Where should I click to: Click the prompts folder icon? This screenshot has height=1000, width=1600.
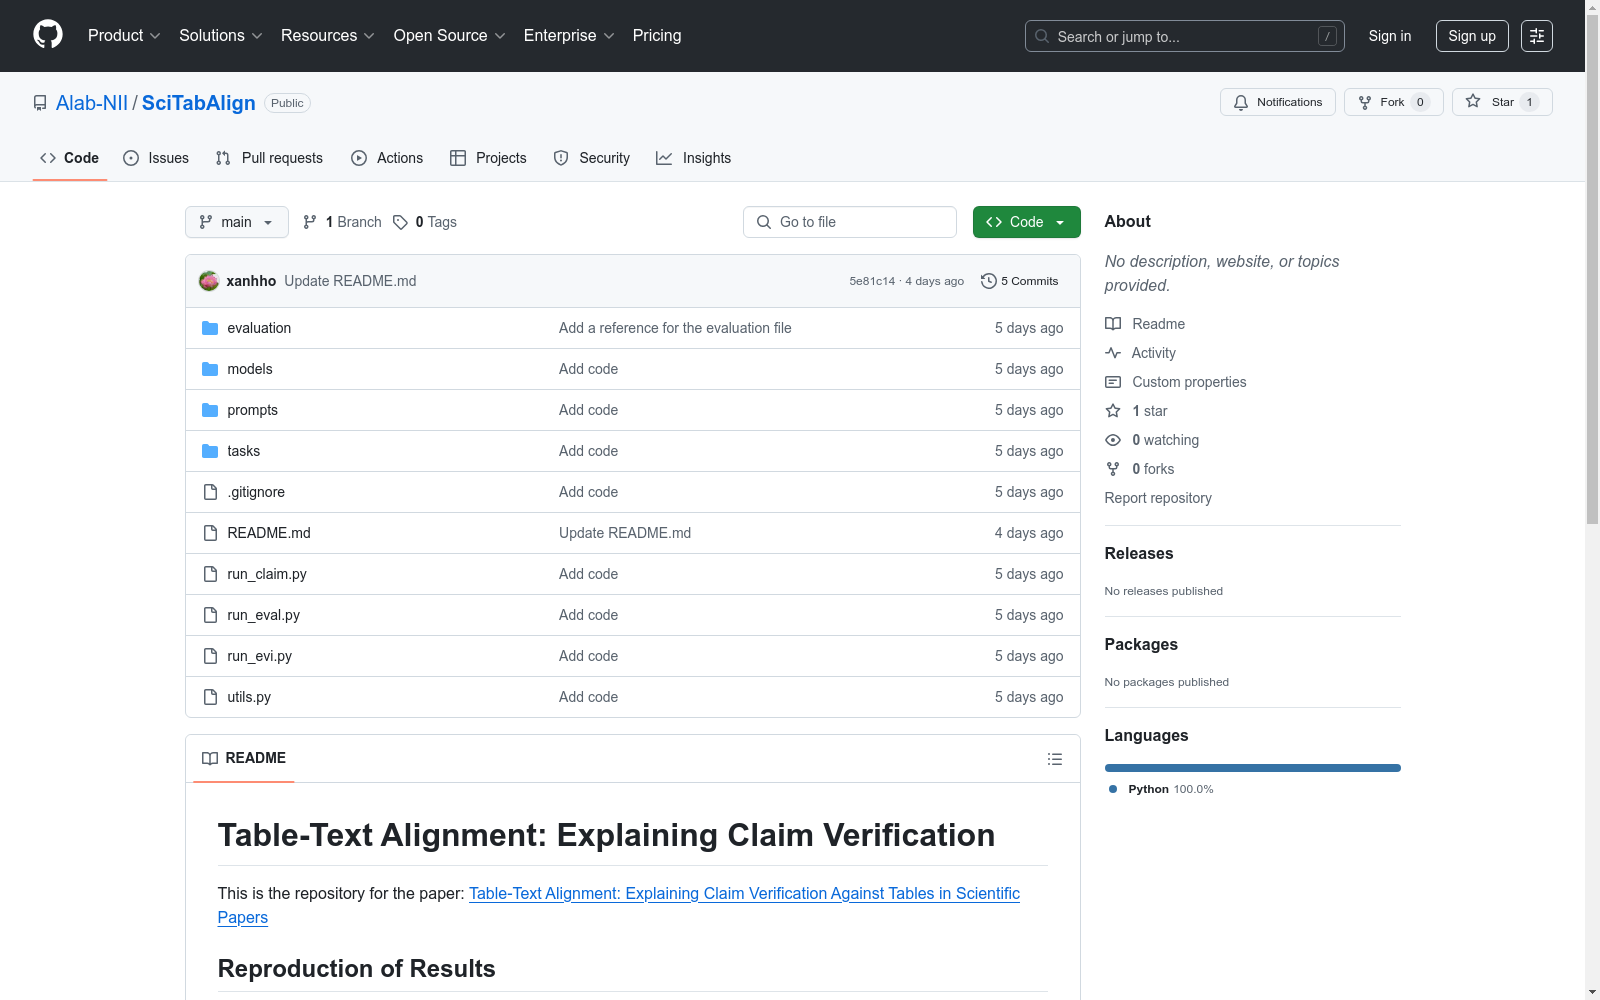point(210,410)
